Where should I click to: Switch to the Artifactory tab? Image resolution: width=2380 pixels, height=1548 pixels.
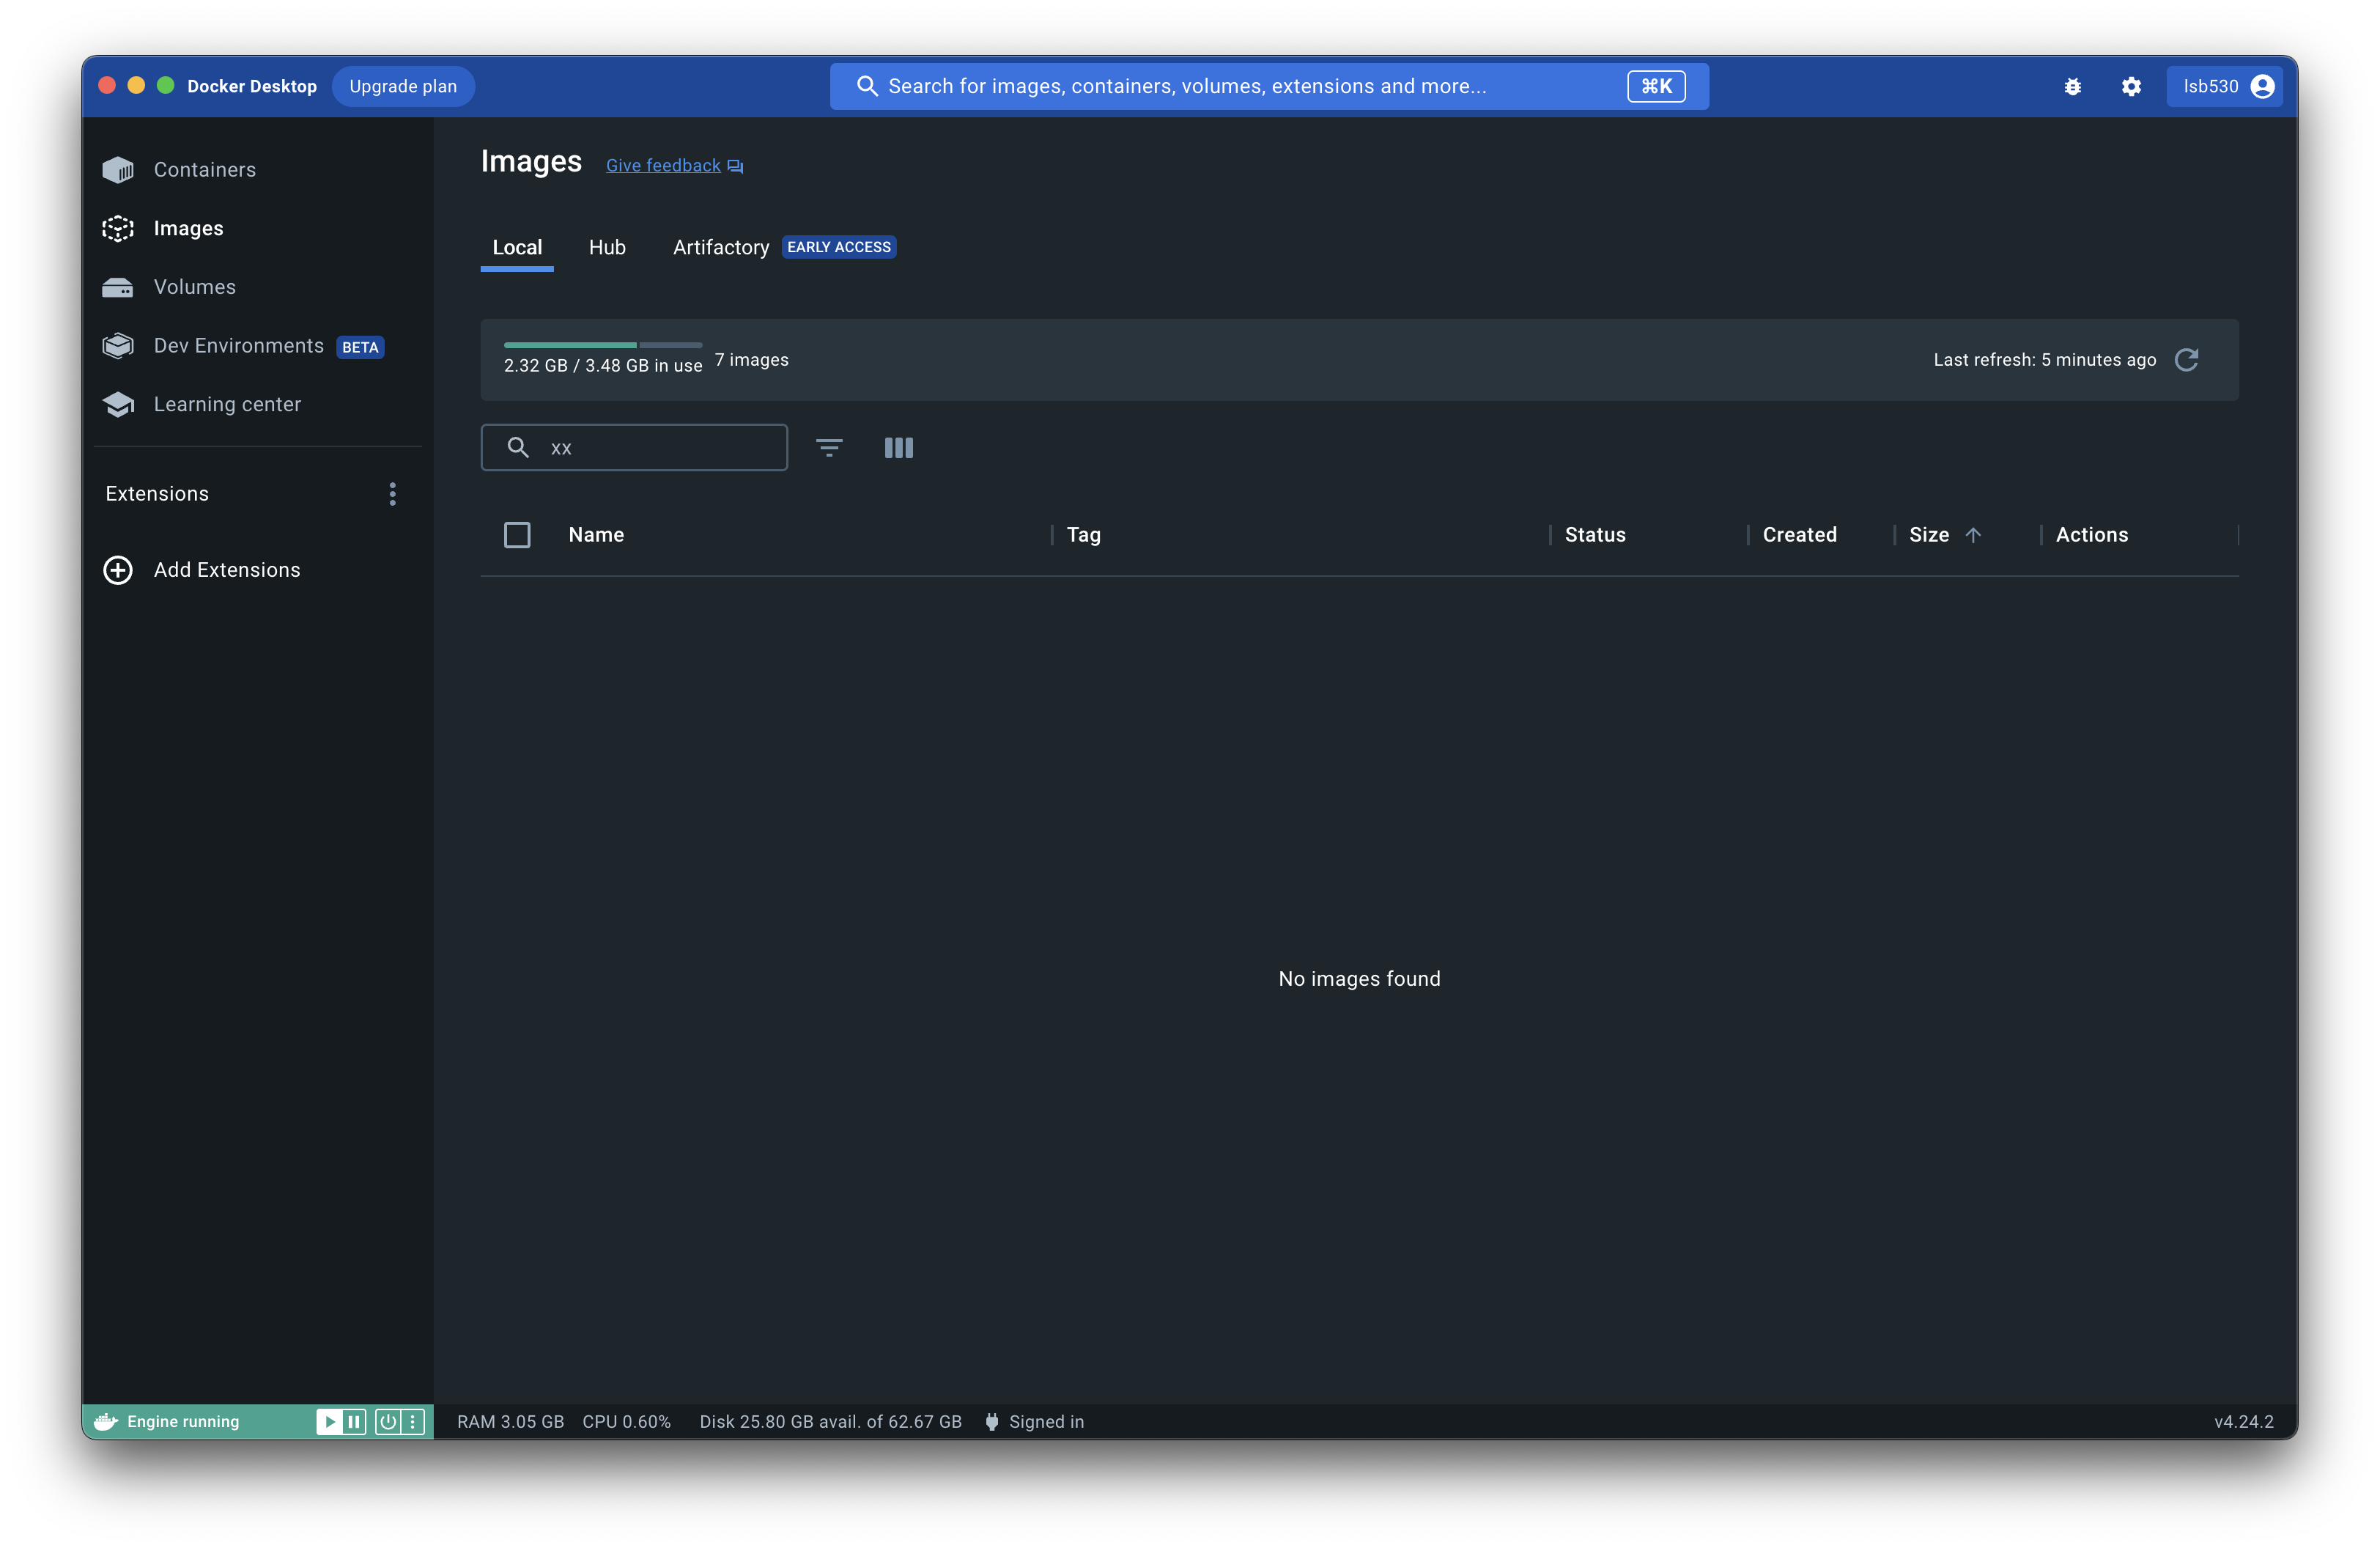coord(720,247)
